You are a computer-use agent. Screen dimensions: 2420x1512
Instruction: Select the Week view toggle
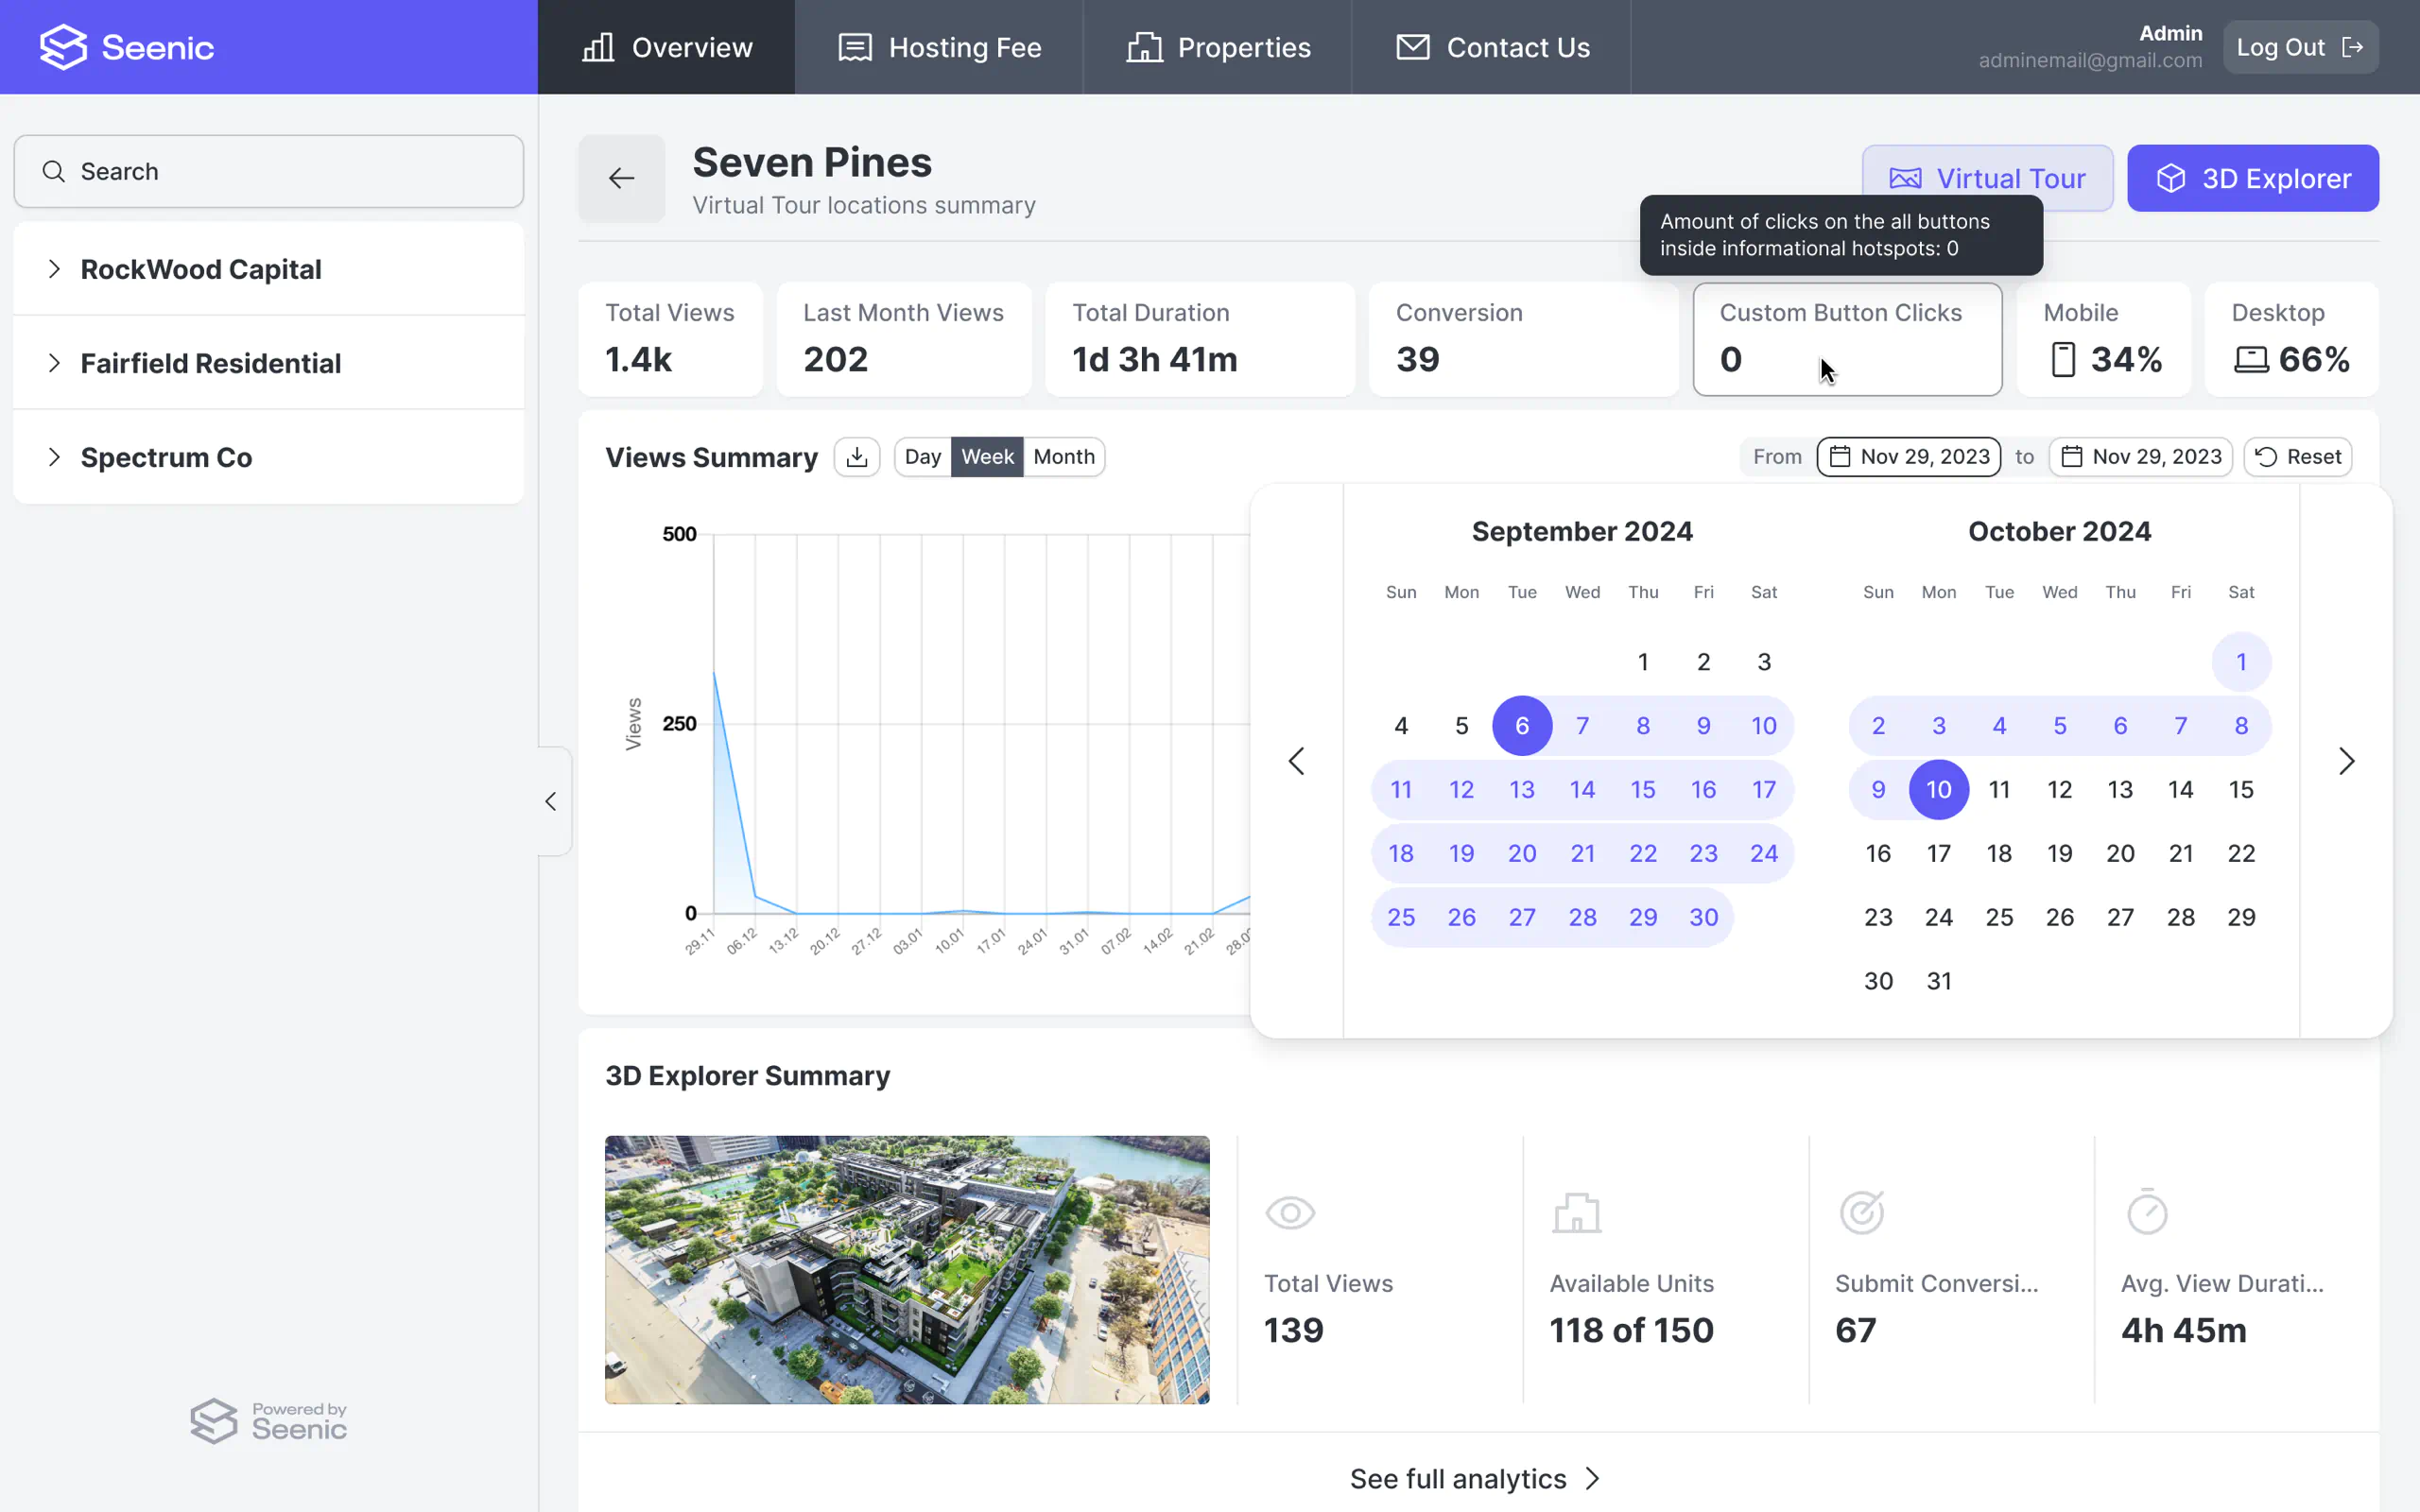click(987, 457)
